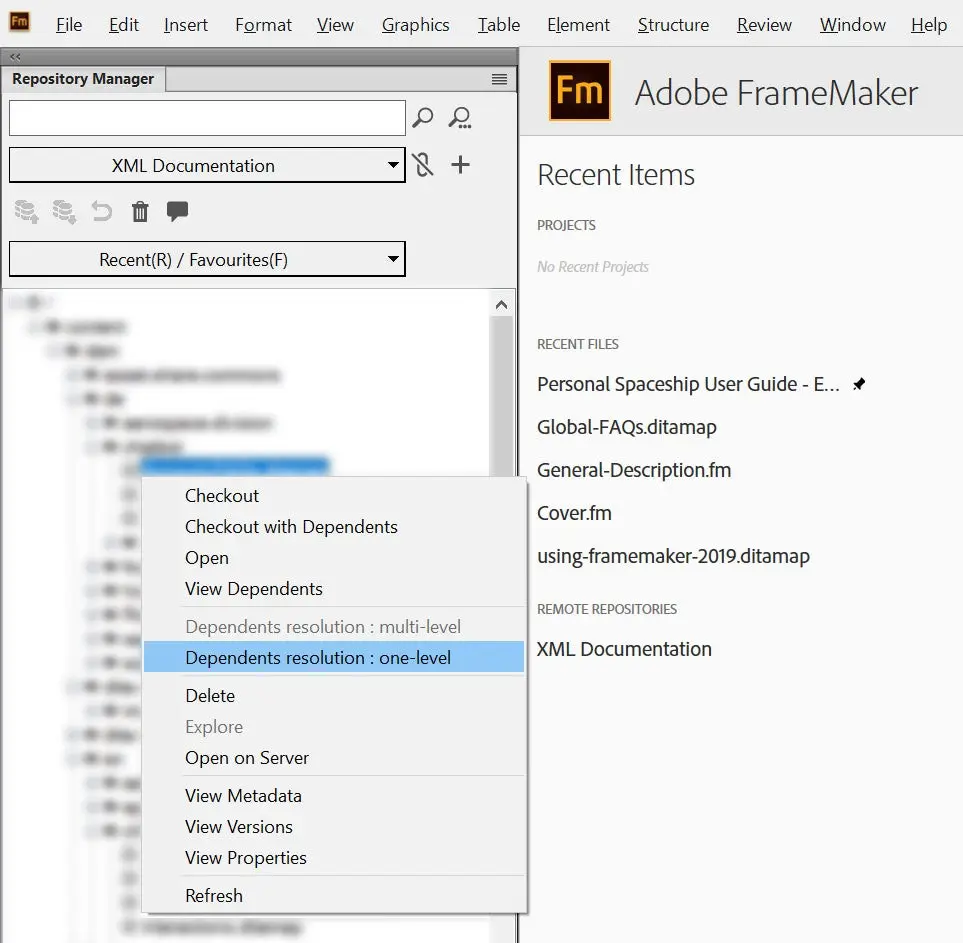The height and width of the screenshot is (943, 963).
Task: Choose Refresh at the bottom of context menu
Action: [x=214, y=896]
